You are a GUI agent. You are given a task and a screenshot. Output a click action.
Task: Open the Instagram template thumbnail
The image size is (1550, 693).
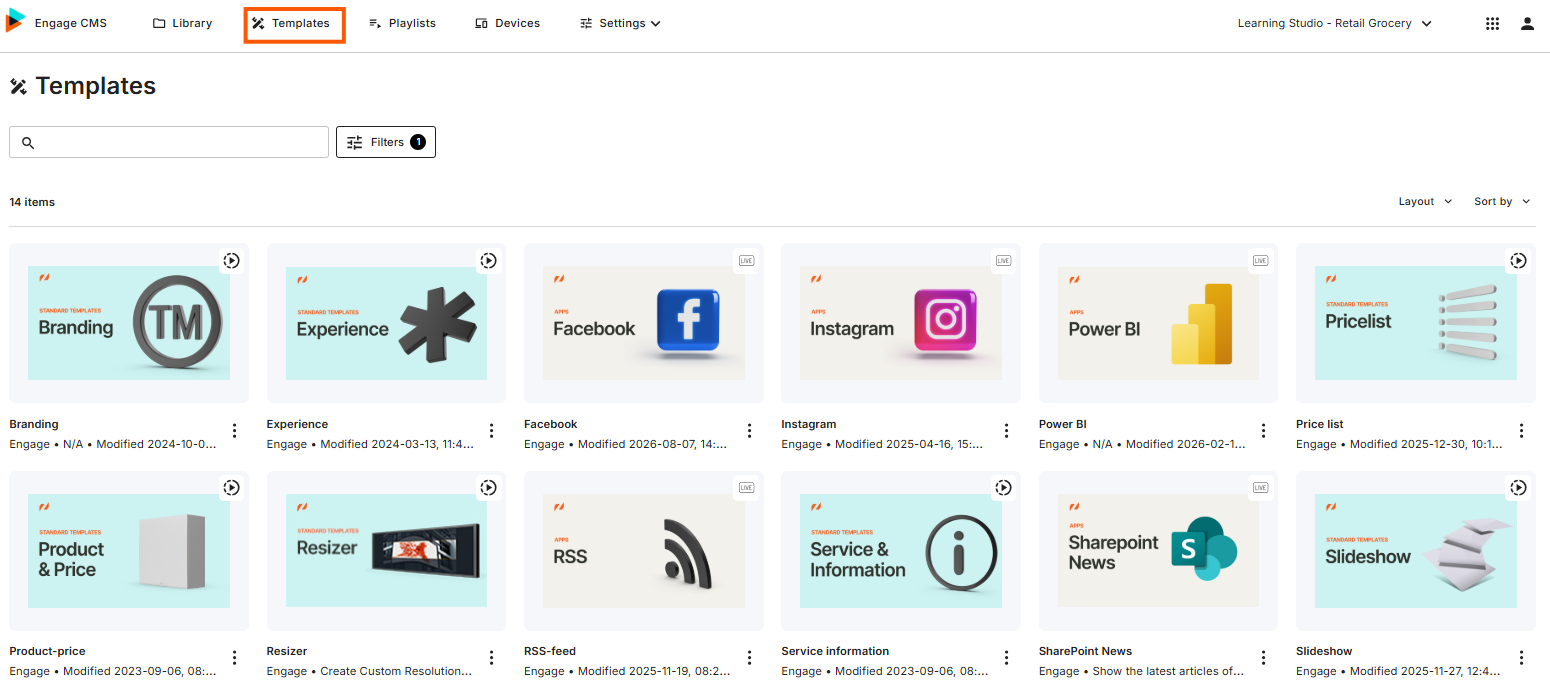coord(901,323)
